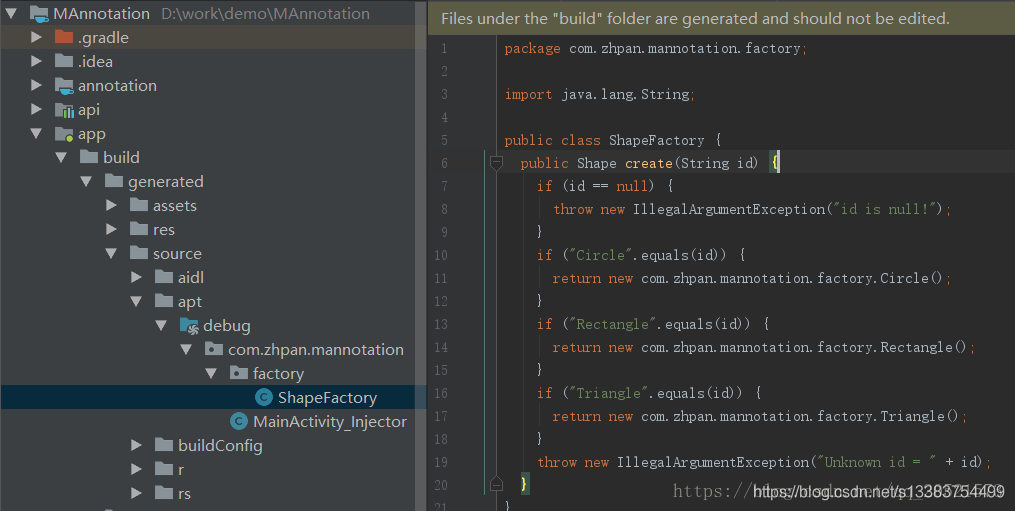Click the MainActivity_Injector class icon
Viewport: 1015px width, 511px height.
tap(239, 422)
